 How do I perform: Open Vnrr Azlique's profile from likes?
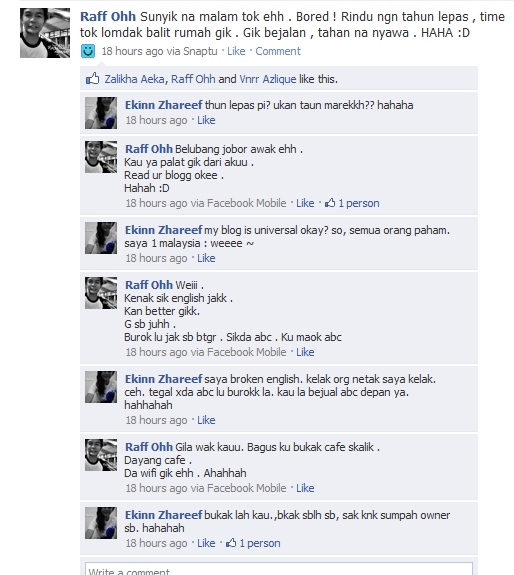268,79
